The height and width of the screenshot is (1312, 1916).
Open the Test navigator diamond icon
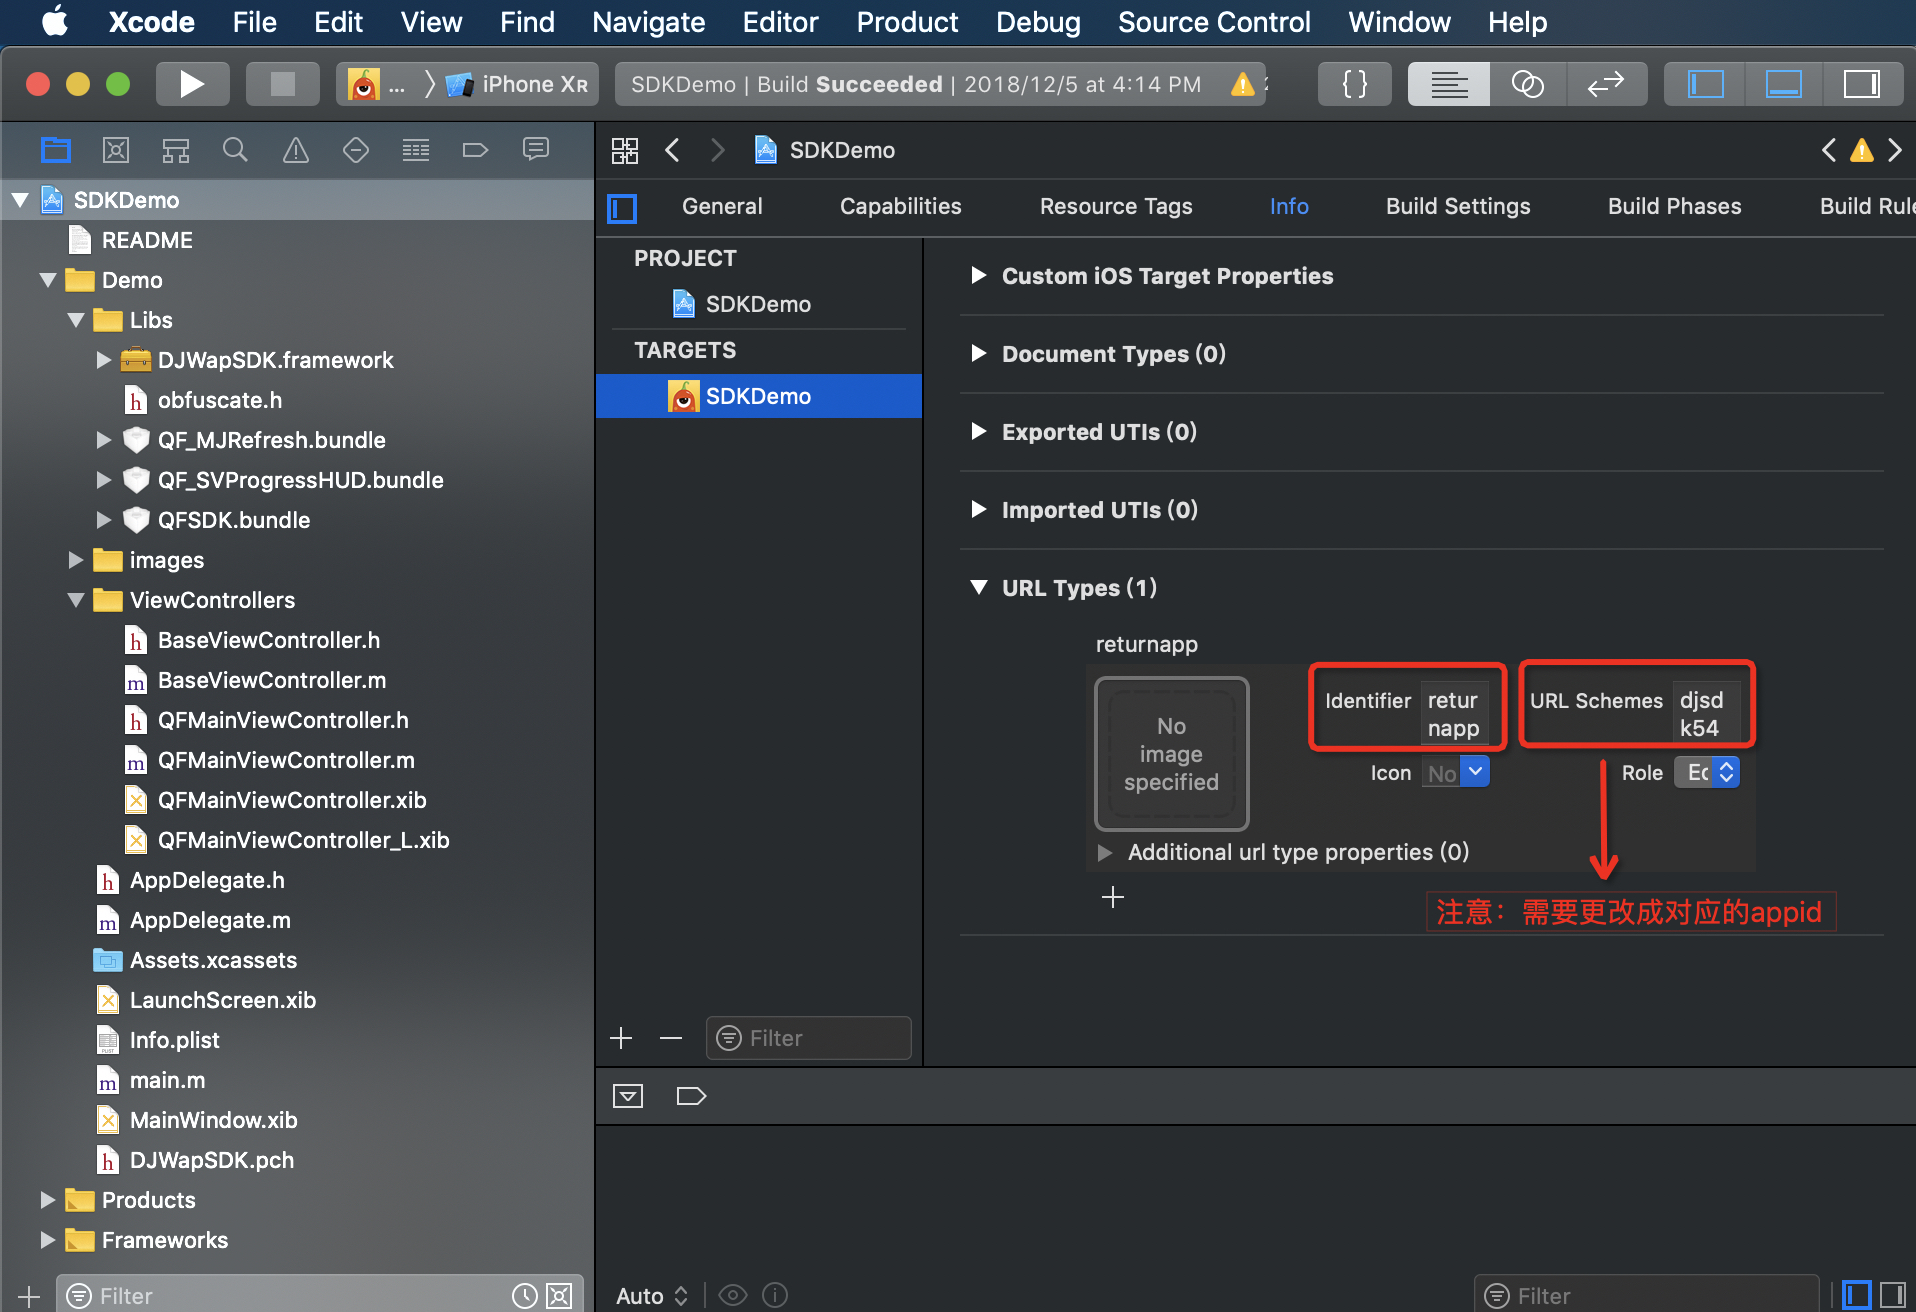click(356, 150)
